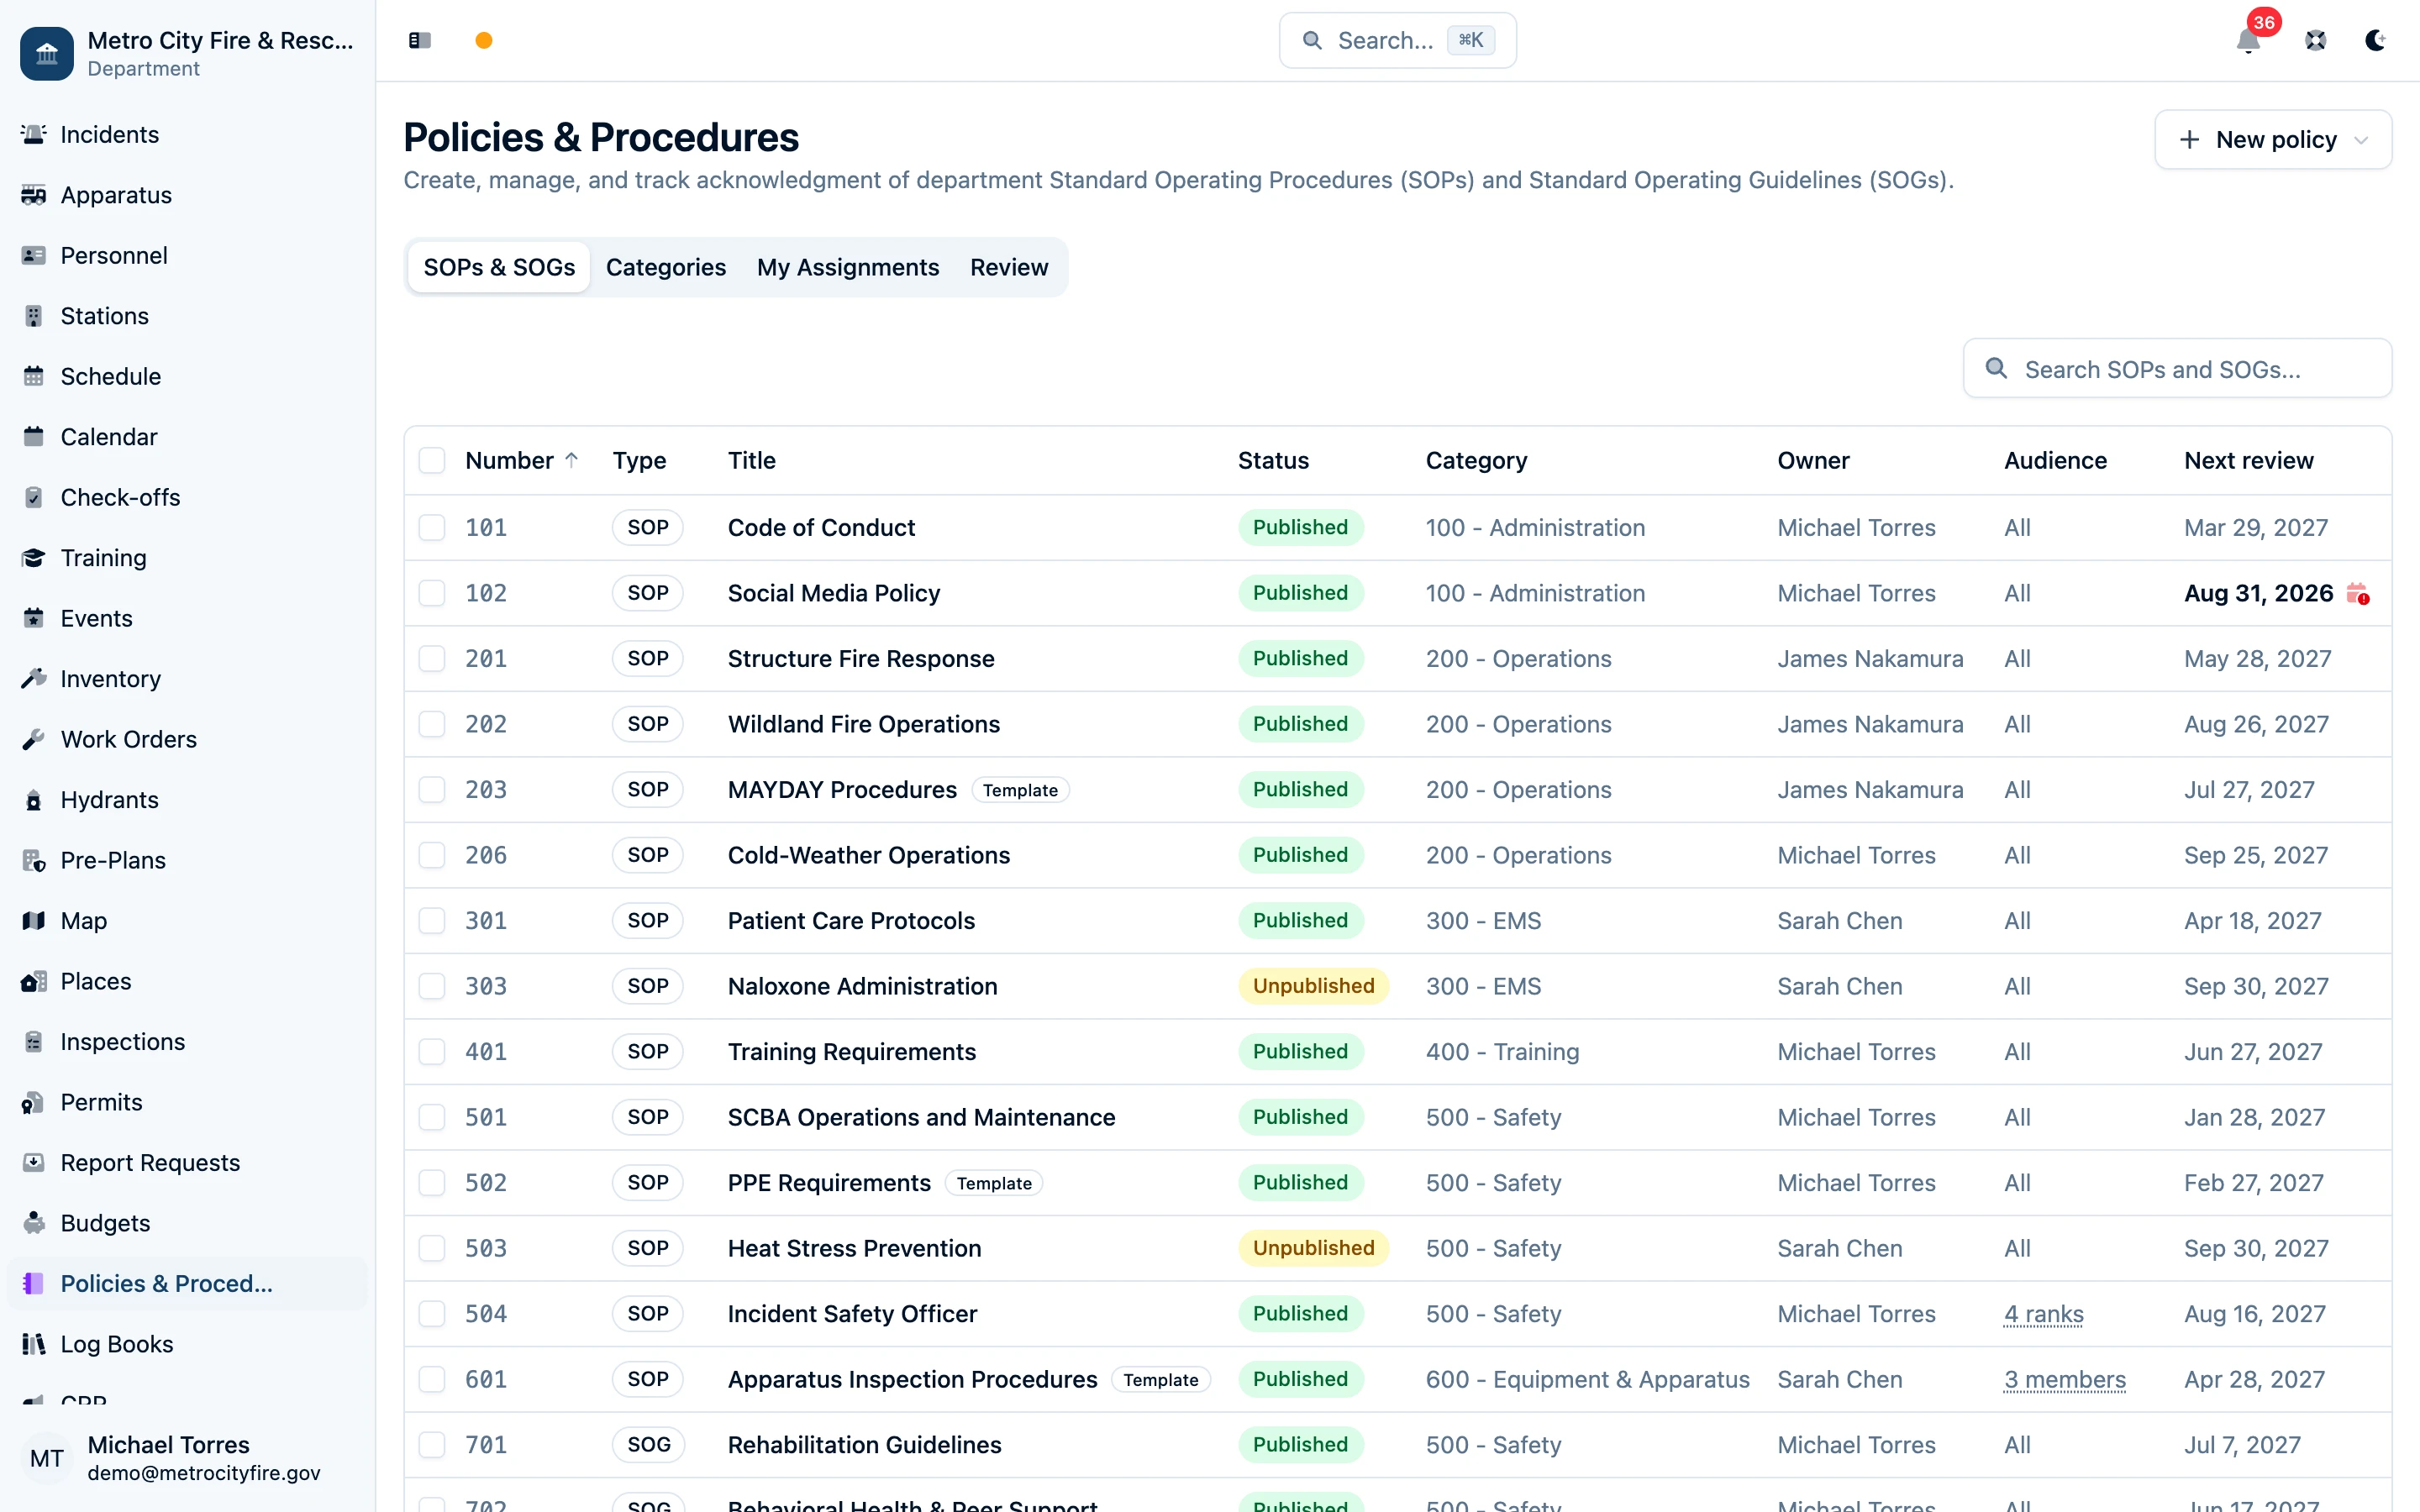Open Pre-Plans in the sidebar

(x=187, y=860)
